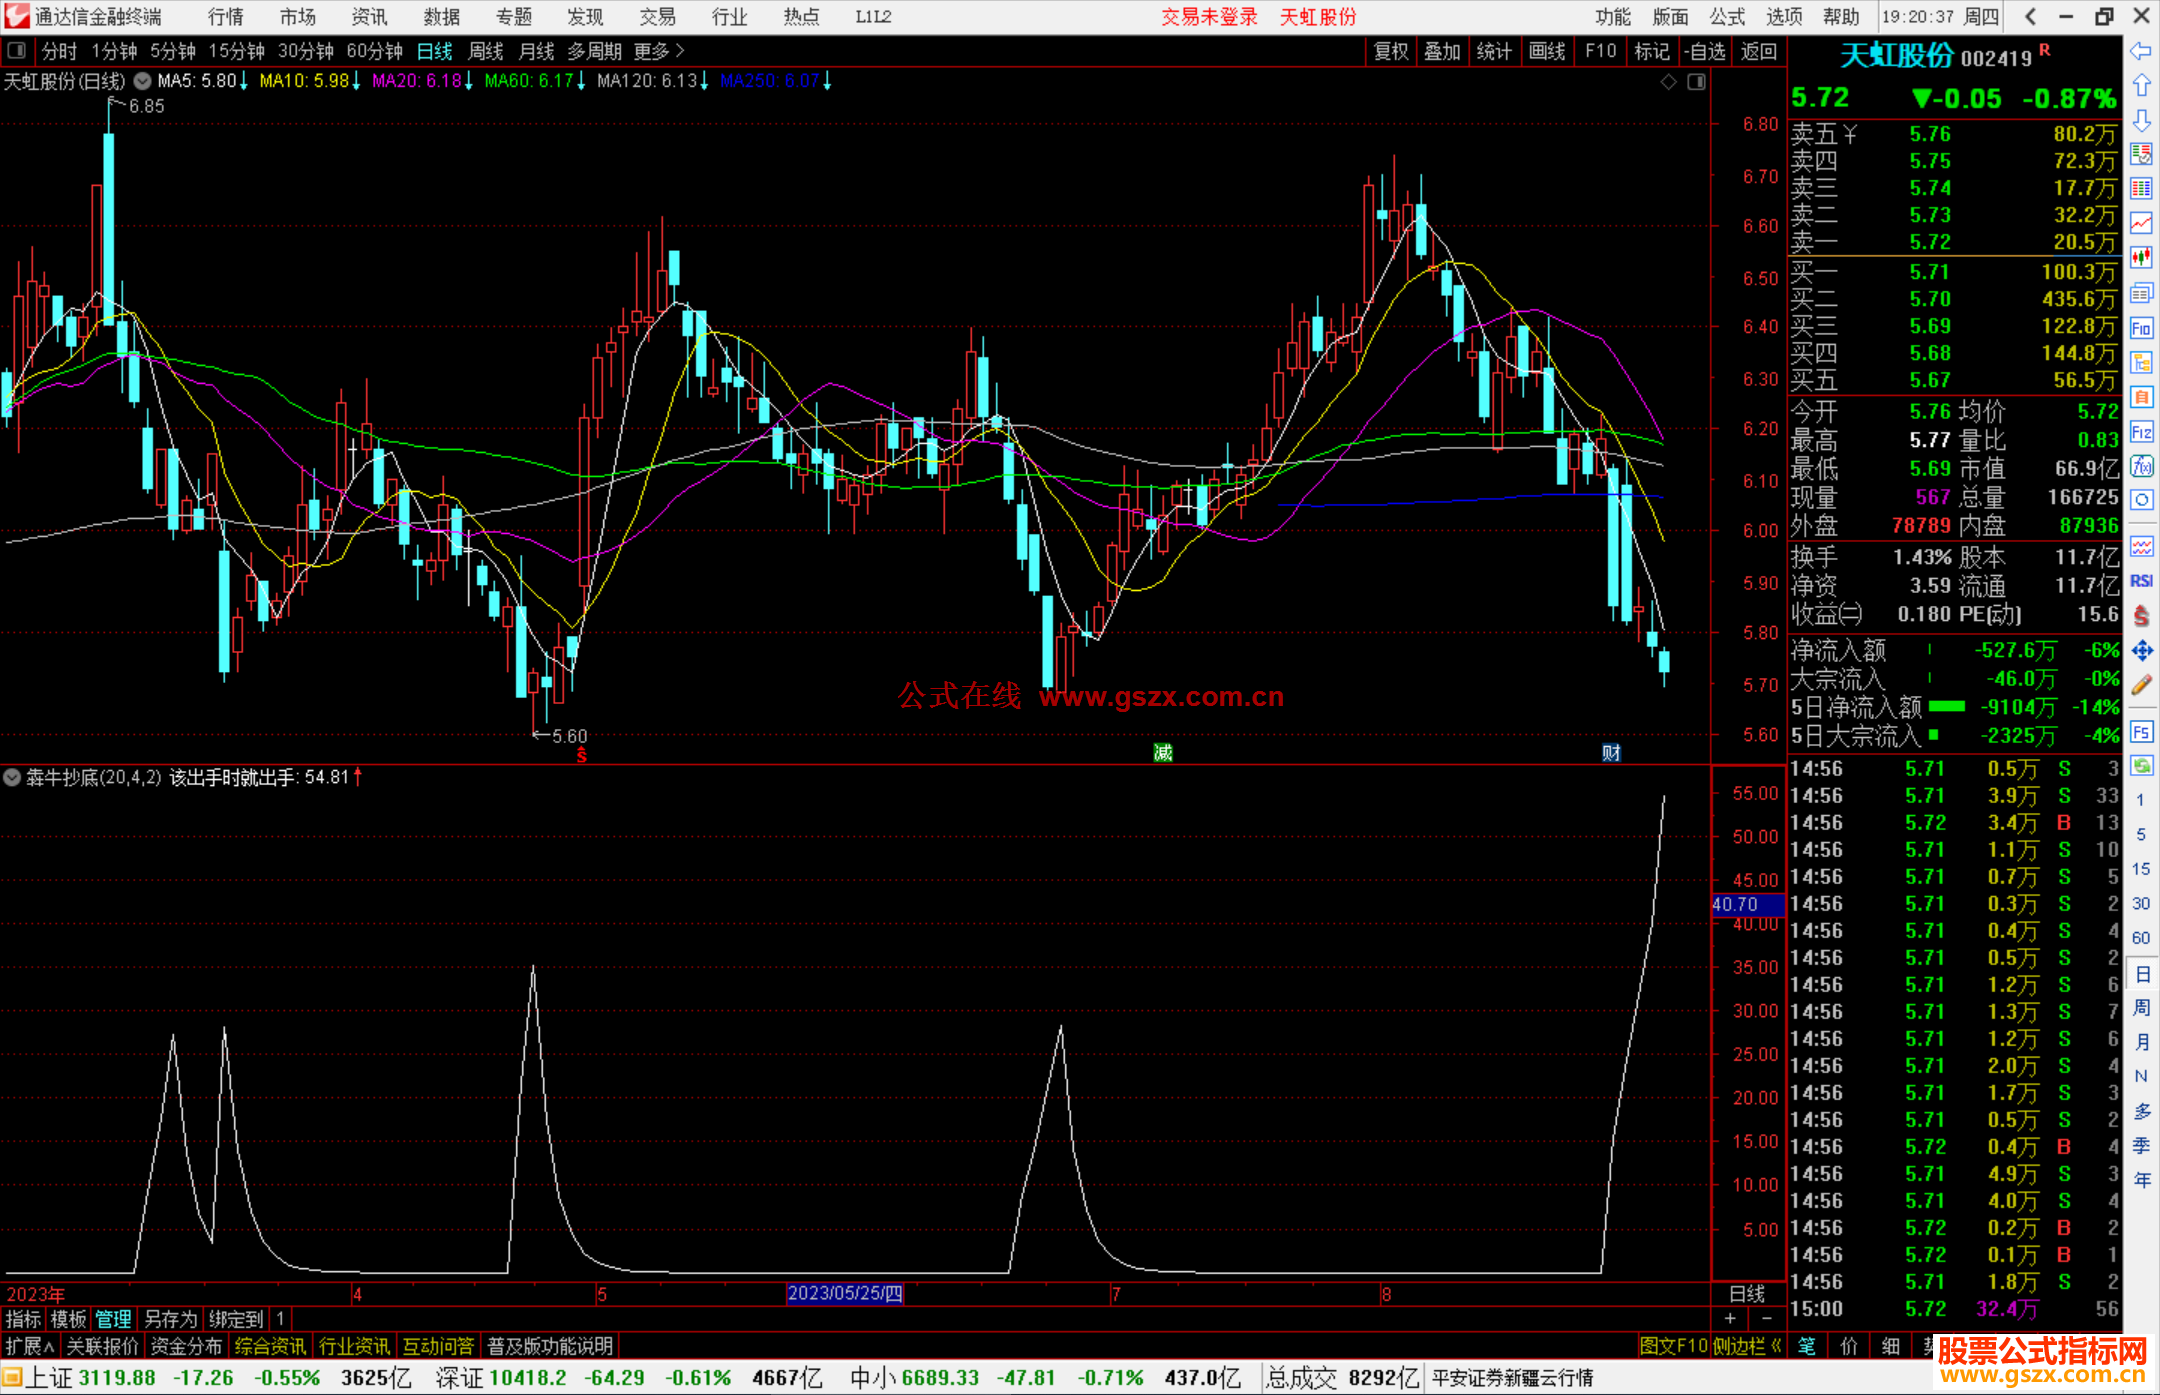Click the plus zoom button under 日线

tap(1730, 1319)
